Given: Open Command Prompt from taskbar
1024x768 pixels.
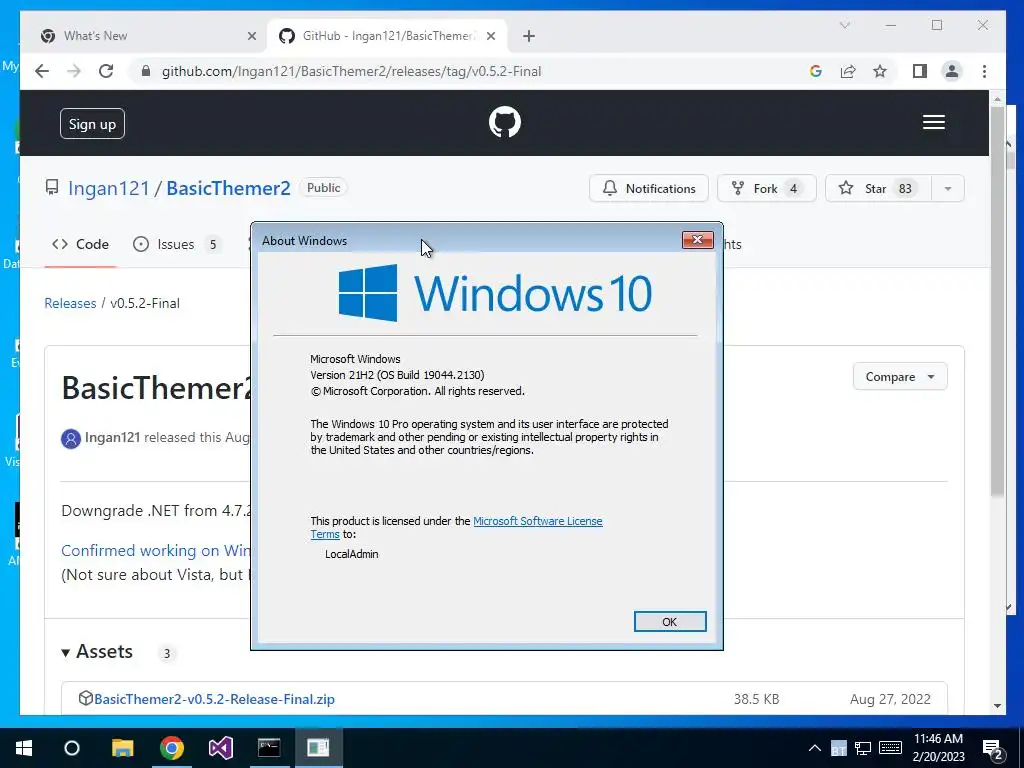Looking at the screenshot, I should [269, 748].
